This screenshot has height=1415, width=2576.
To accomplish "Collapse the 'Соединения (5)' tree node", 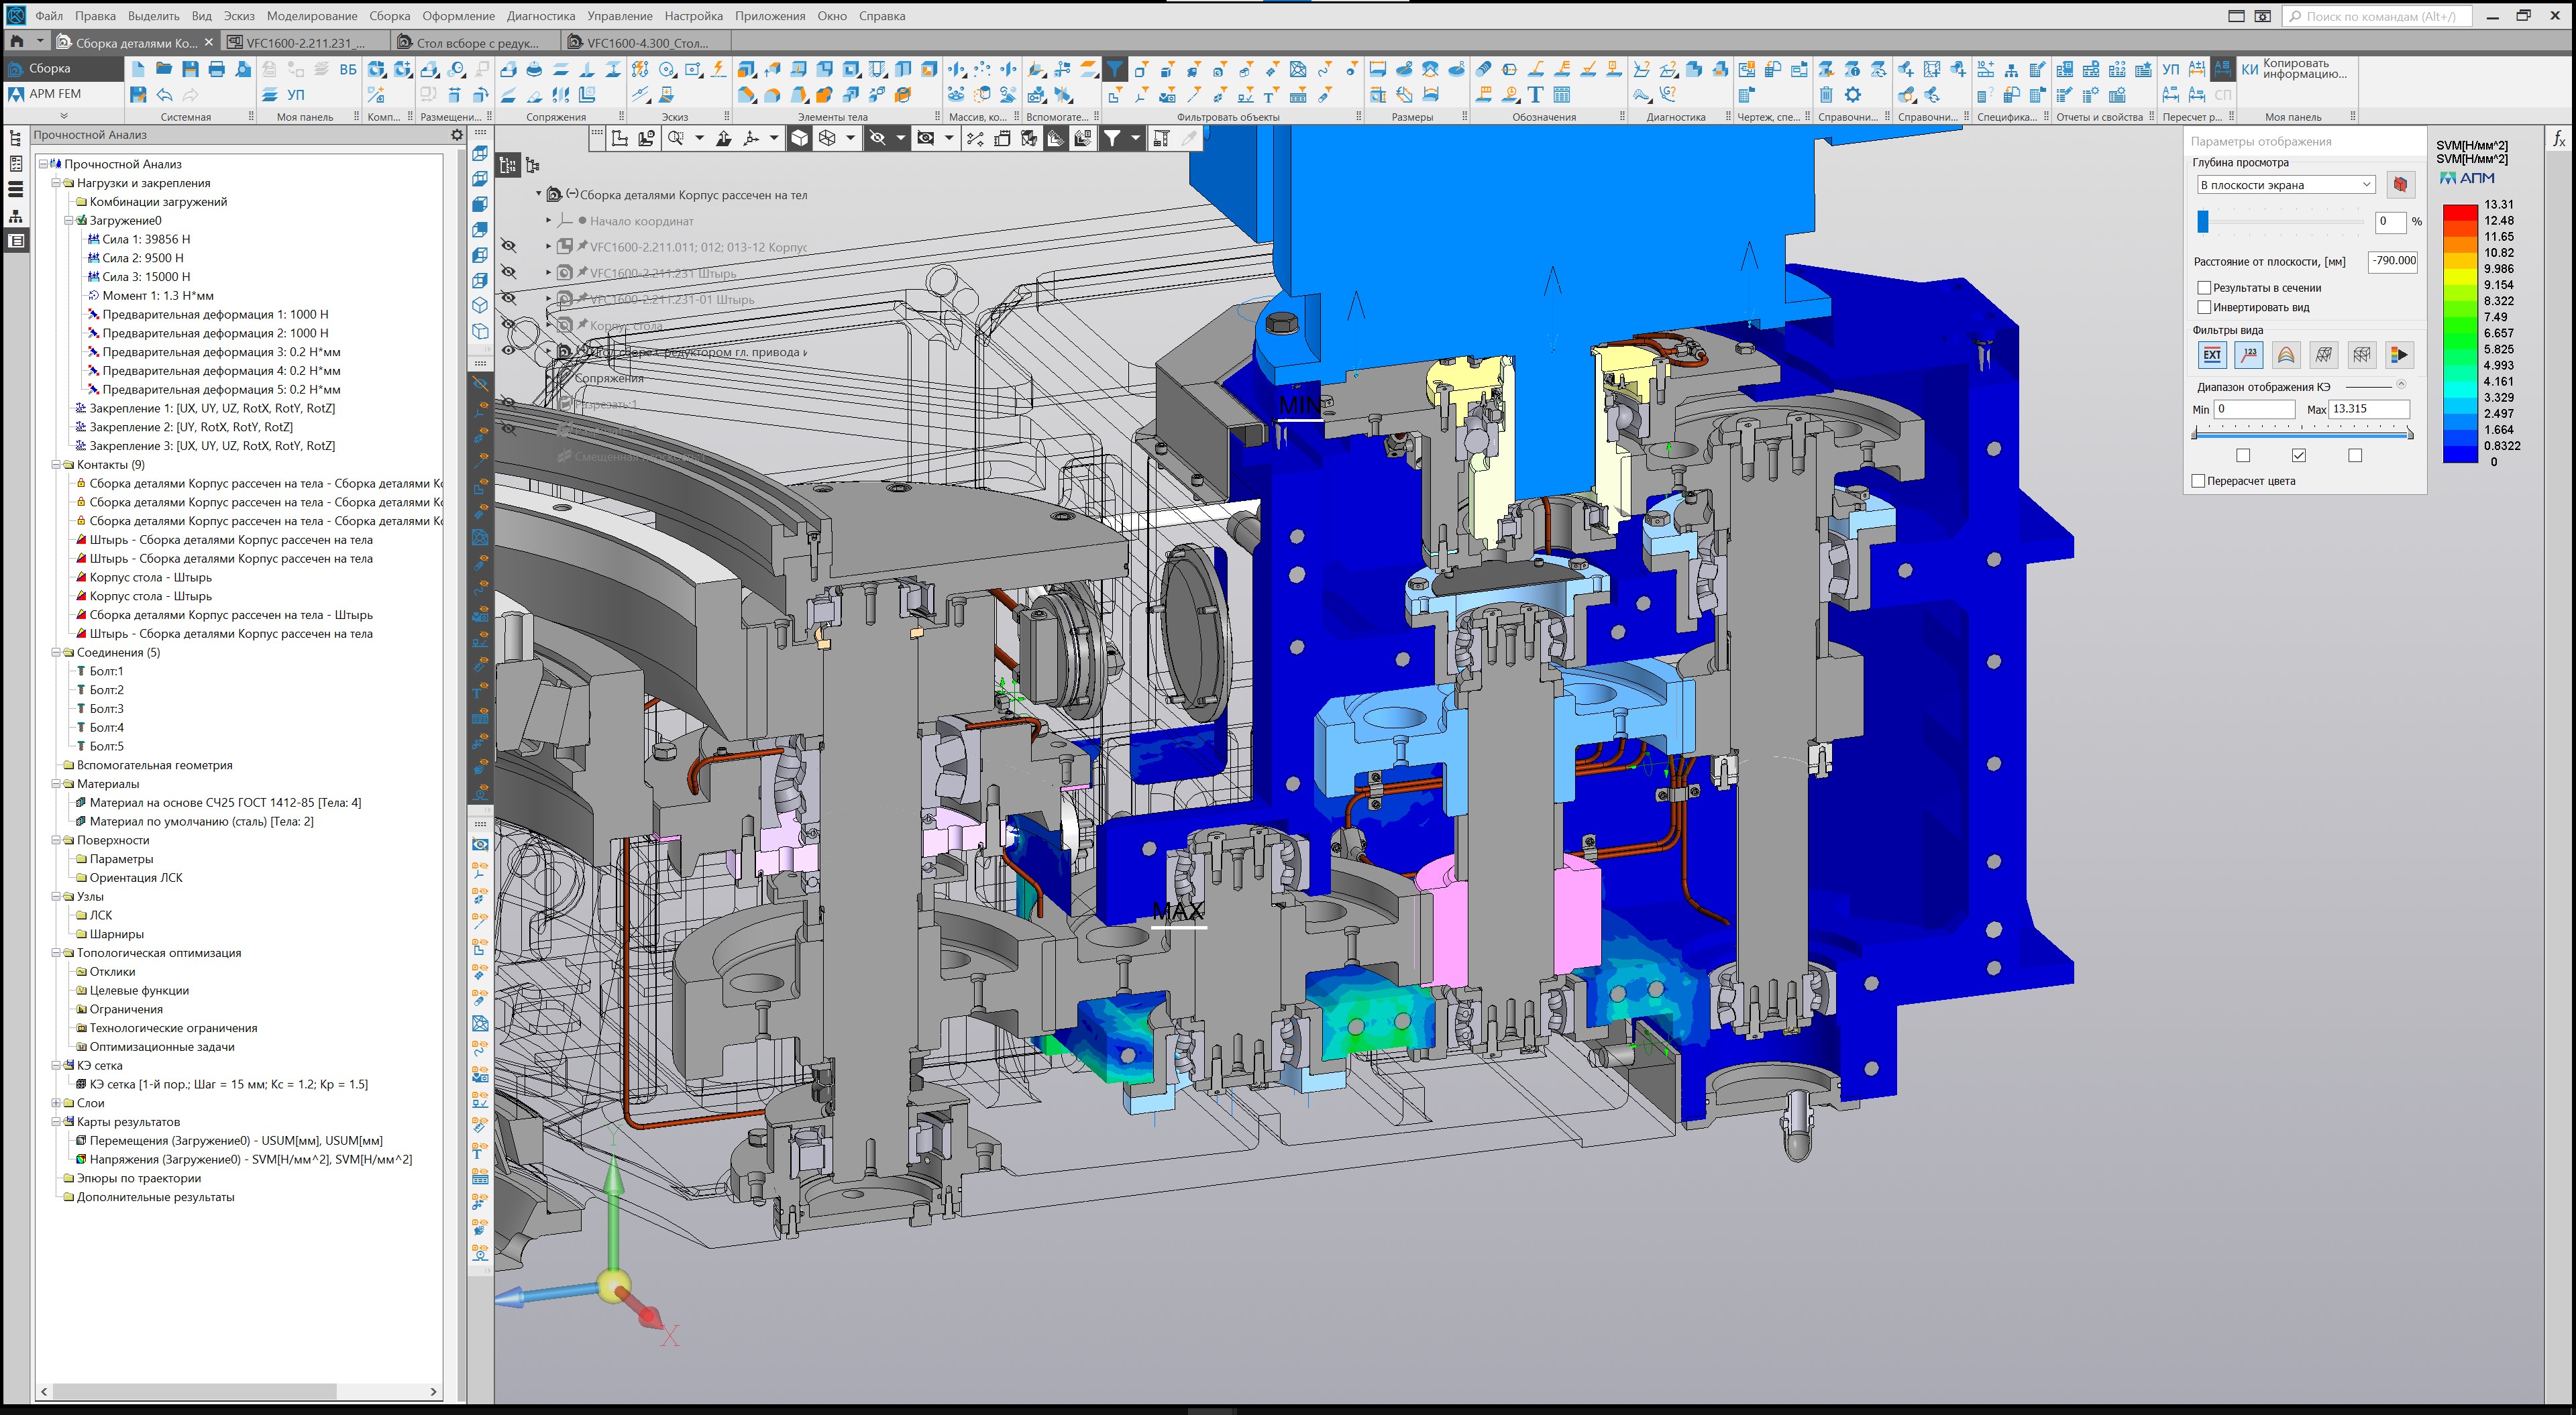I will 56,653.
